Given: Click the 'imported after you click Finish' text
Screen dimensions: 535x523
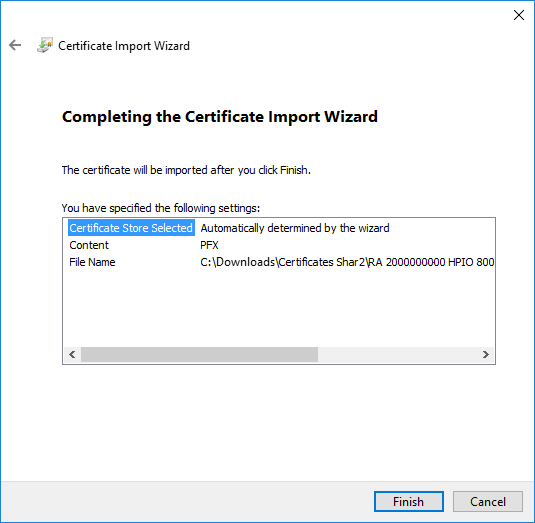Looking at the screenshot, I should pyautogui.click(x=238, y=170).
